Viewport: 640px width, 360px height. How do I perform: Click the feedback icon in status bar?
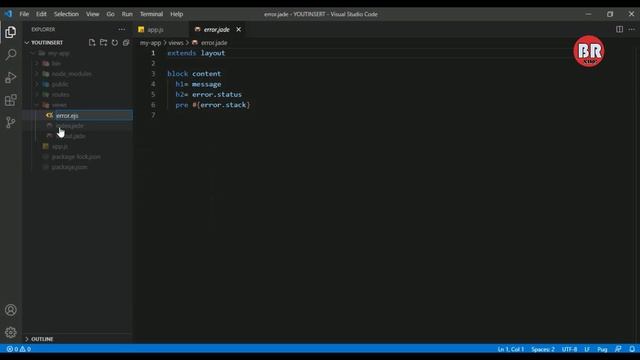[x=618, y=349]
